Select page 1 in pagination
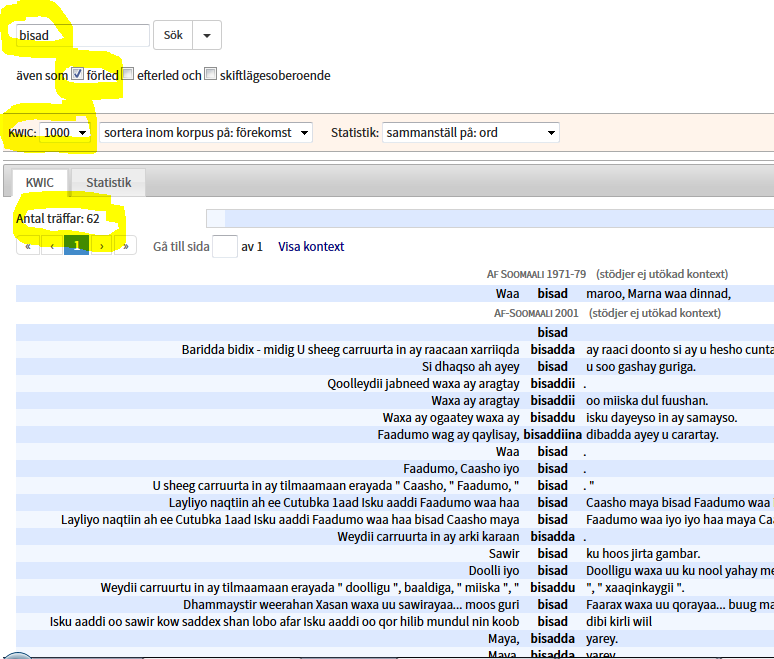This screenshot has width=774, height=659. click(x=77, y=245)
